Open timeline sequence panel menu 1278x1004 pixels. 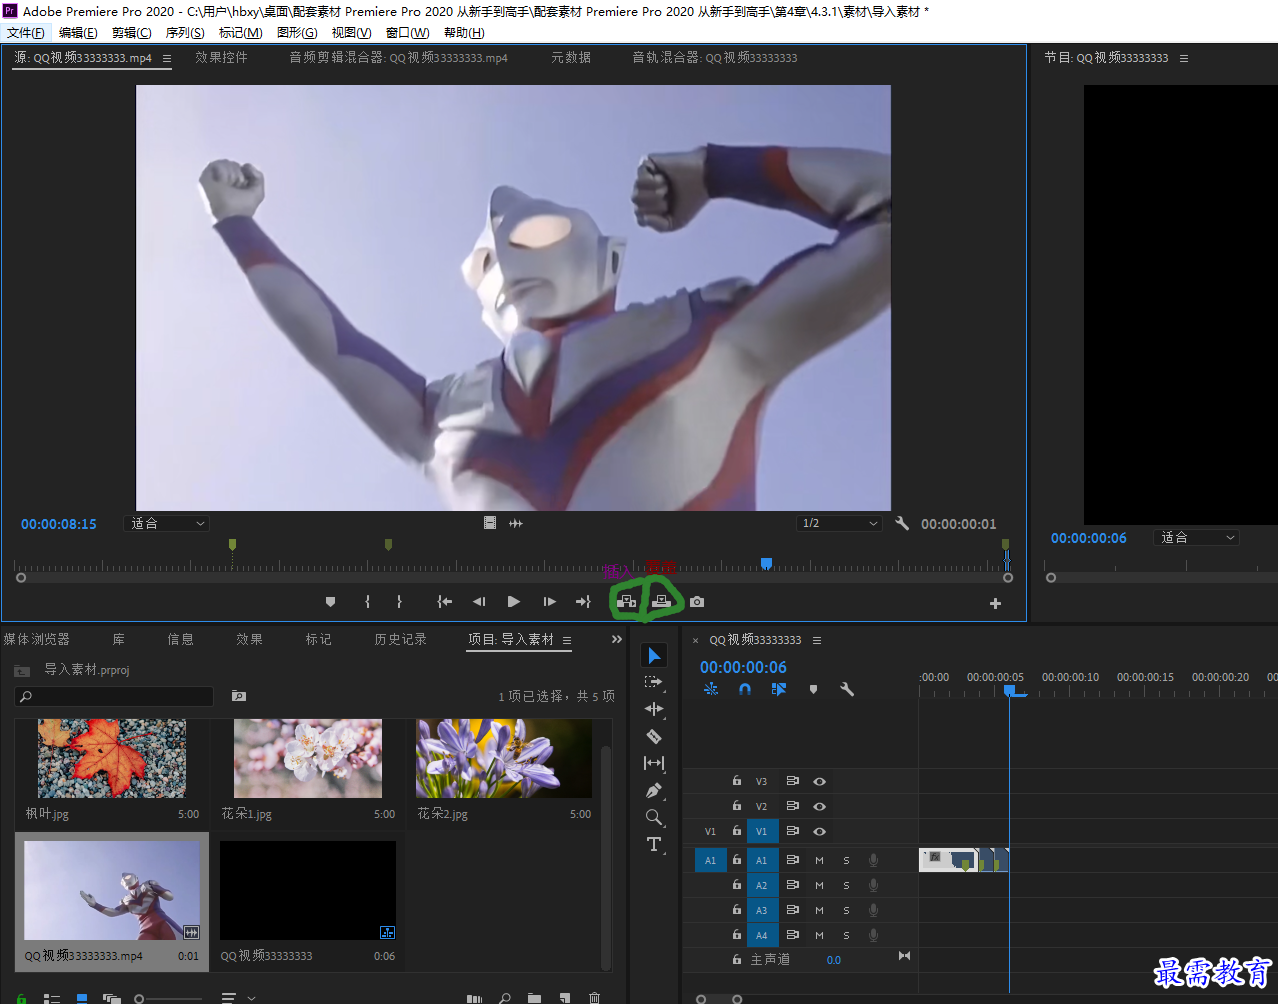click(x=817, y=640)
